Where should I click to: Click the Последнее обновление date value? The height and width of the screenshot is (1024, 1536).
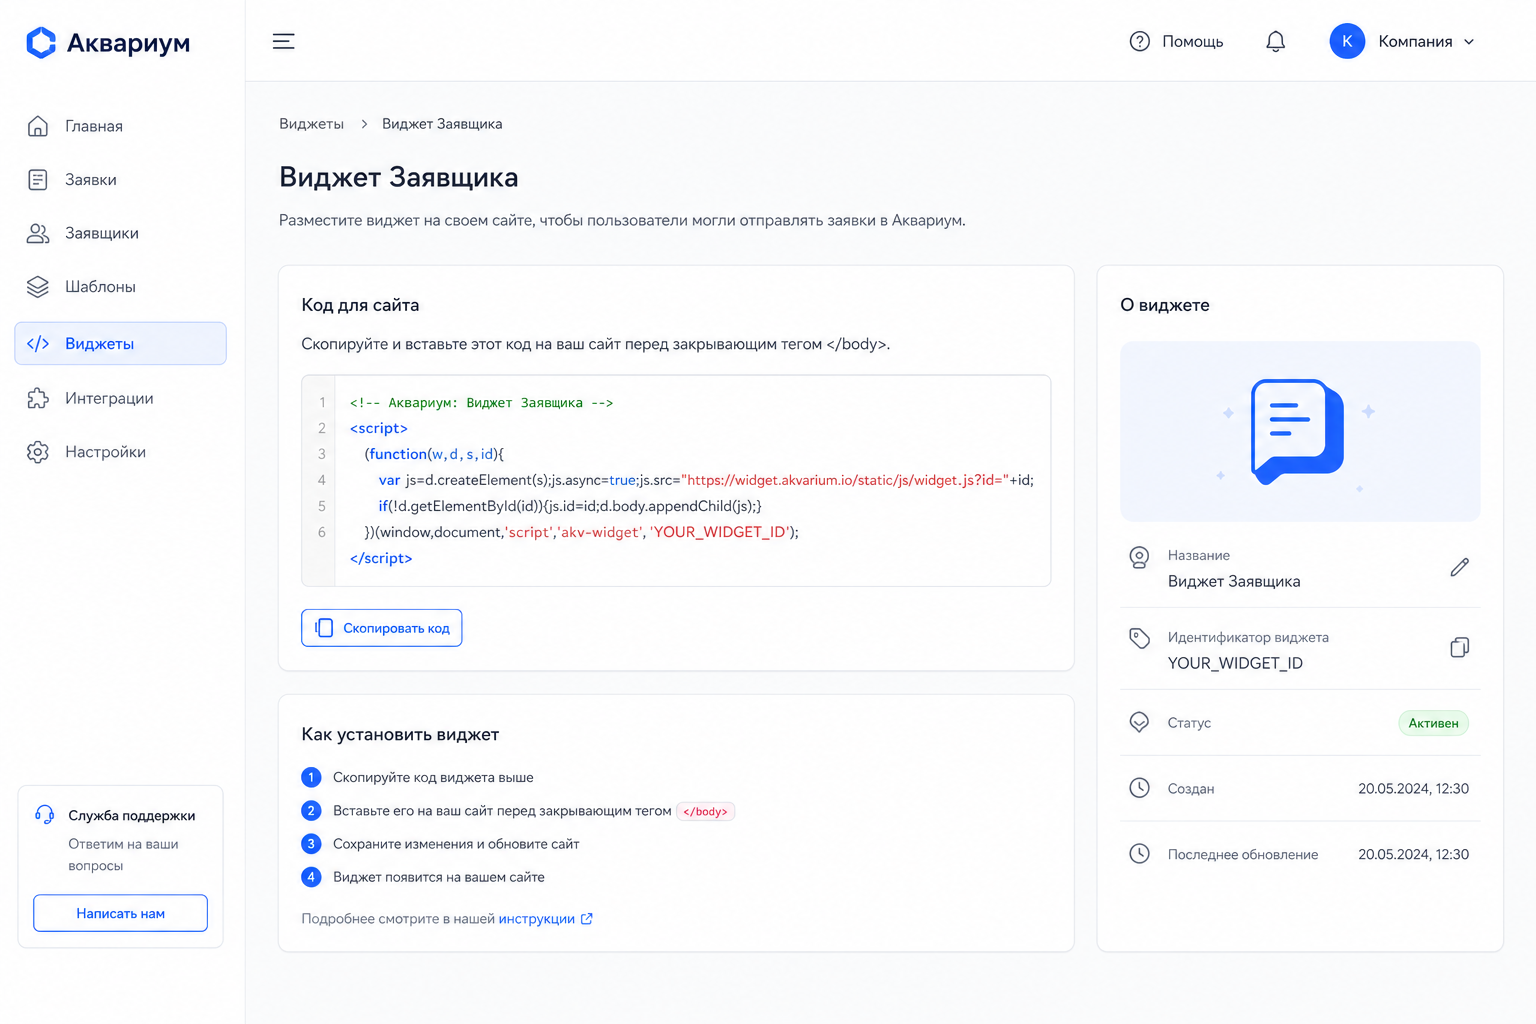tap(1413, 854)
